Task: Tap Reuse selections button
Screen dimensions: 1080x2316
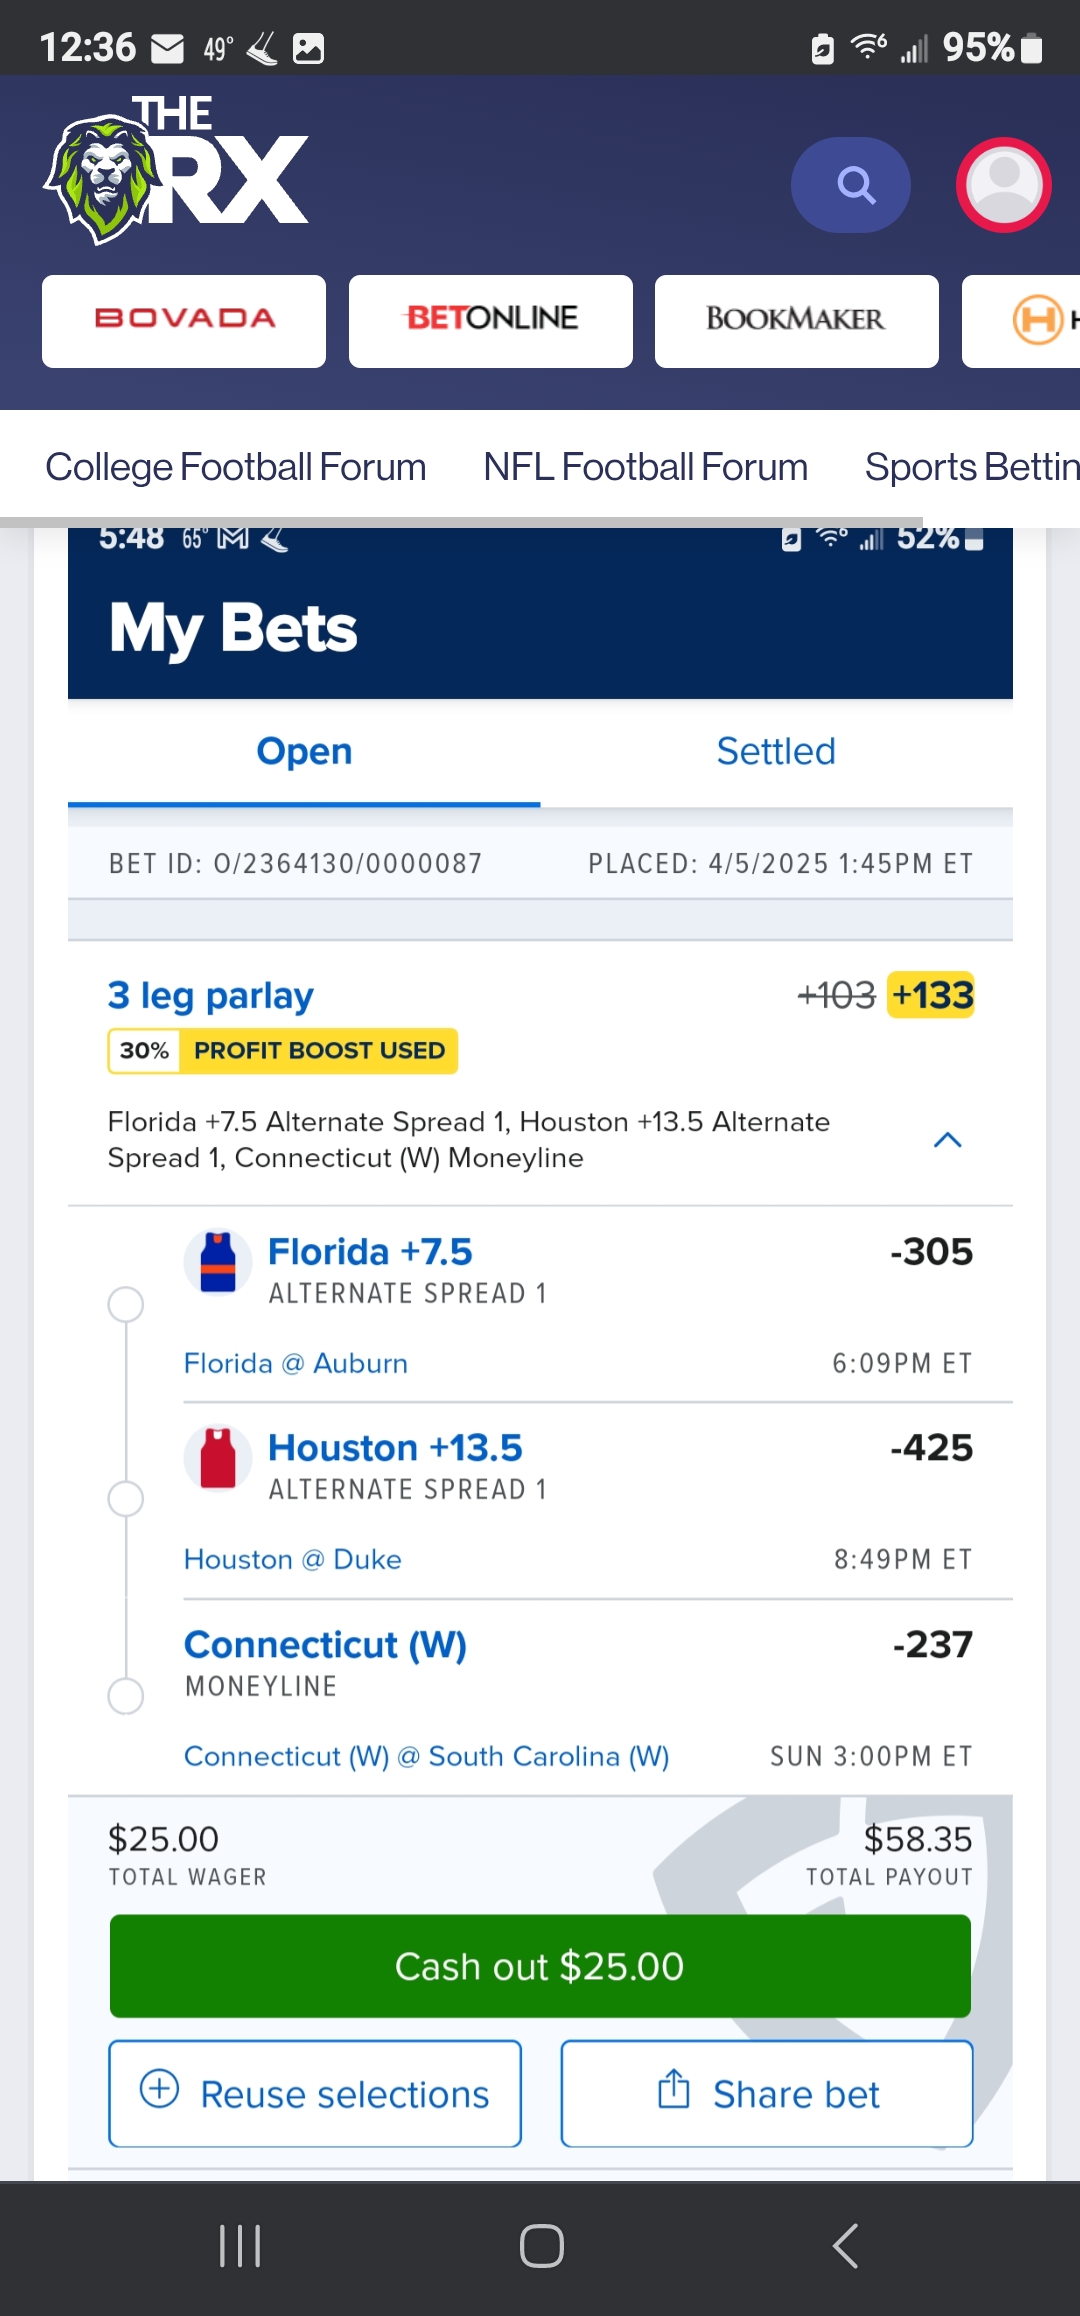Action: click(315, 2093)
